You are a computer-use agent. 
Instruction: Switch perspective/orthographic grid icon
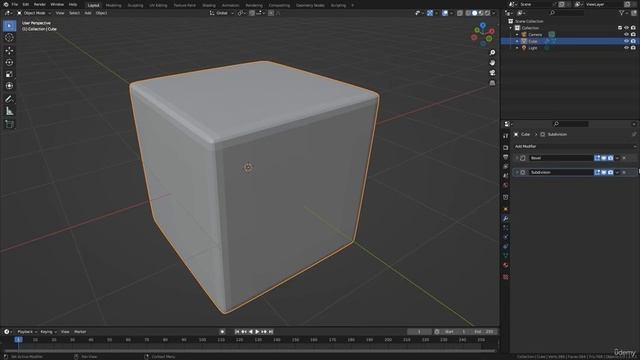492,83
